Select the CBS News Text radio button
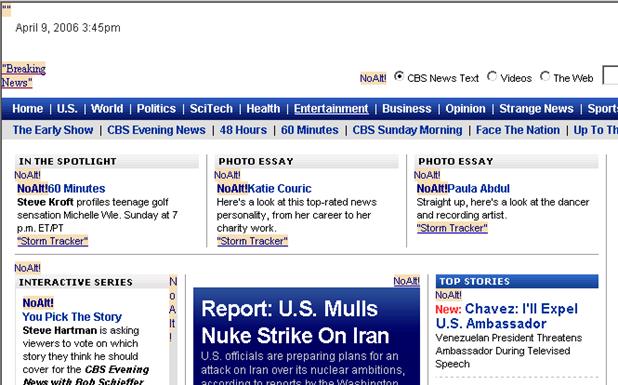 point(399,76)
